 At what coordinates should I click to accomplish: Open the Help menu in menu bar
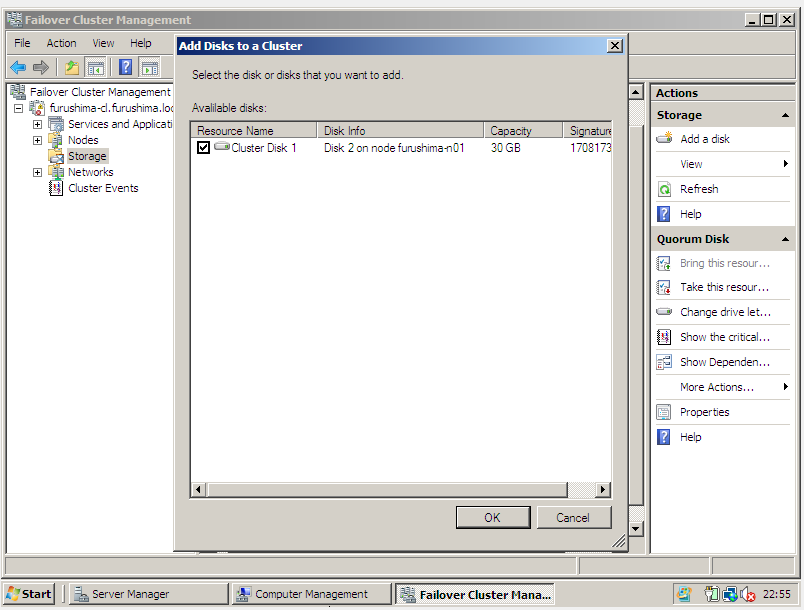140,43
